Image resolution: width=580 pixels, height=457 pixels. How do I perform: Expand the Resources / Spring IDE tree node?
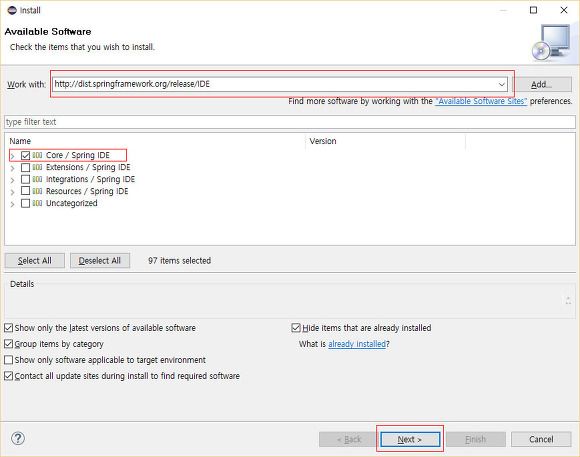pyautogui.click(x=13, y=192)
